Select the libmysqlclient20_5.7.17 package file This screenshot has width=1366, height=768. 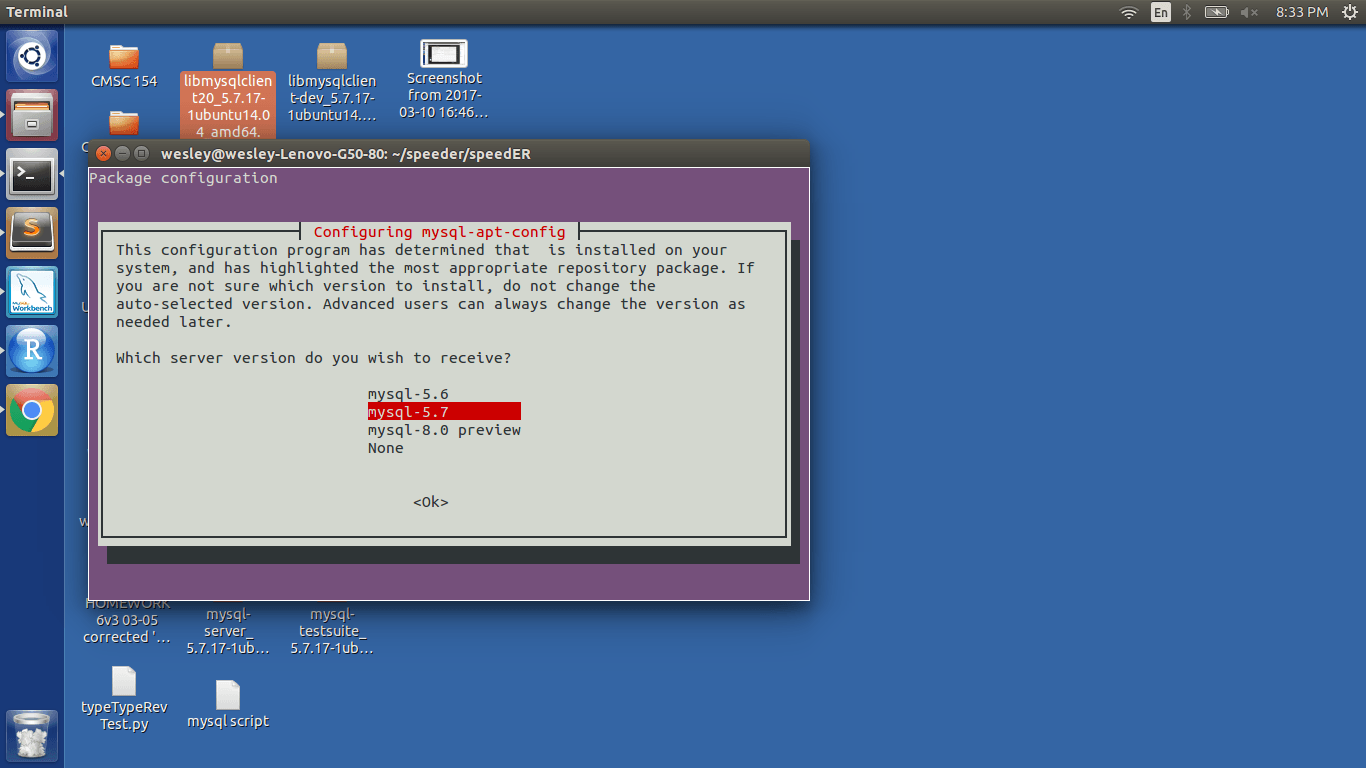228,91
